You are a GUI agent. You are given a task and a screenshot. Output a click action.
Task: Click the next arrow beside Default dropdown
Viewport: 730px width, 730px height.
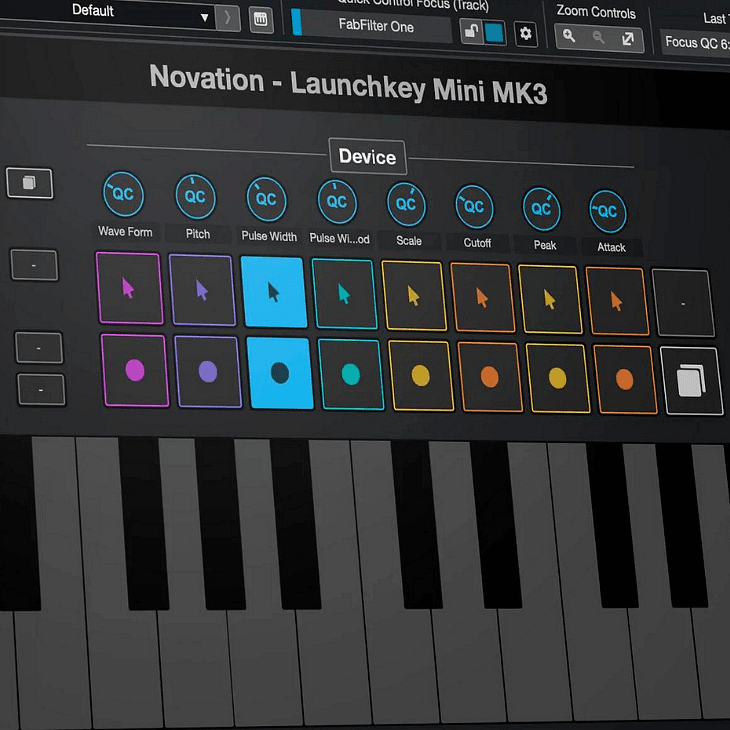click(228, 19)
